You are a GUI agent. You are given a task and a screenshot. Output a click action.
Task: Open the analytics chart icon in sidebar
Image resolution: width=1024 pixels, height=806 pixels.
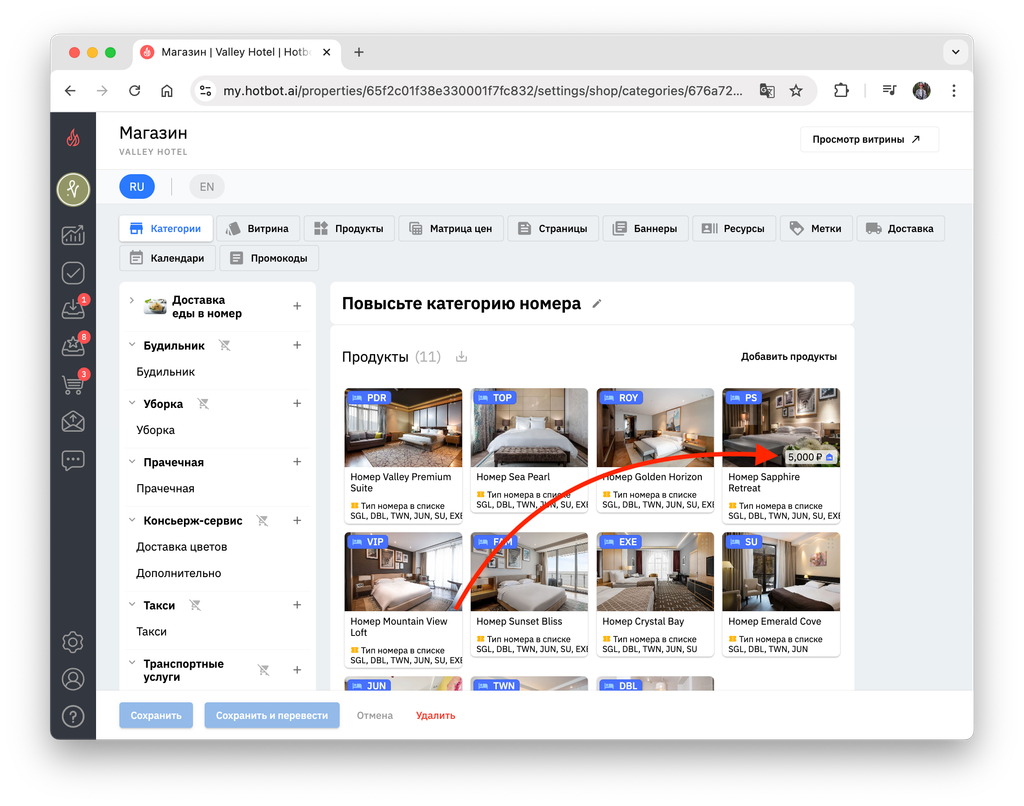pyautogui.click(x=73, y=235)
